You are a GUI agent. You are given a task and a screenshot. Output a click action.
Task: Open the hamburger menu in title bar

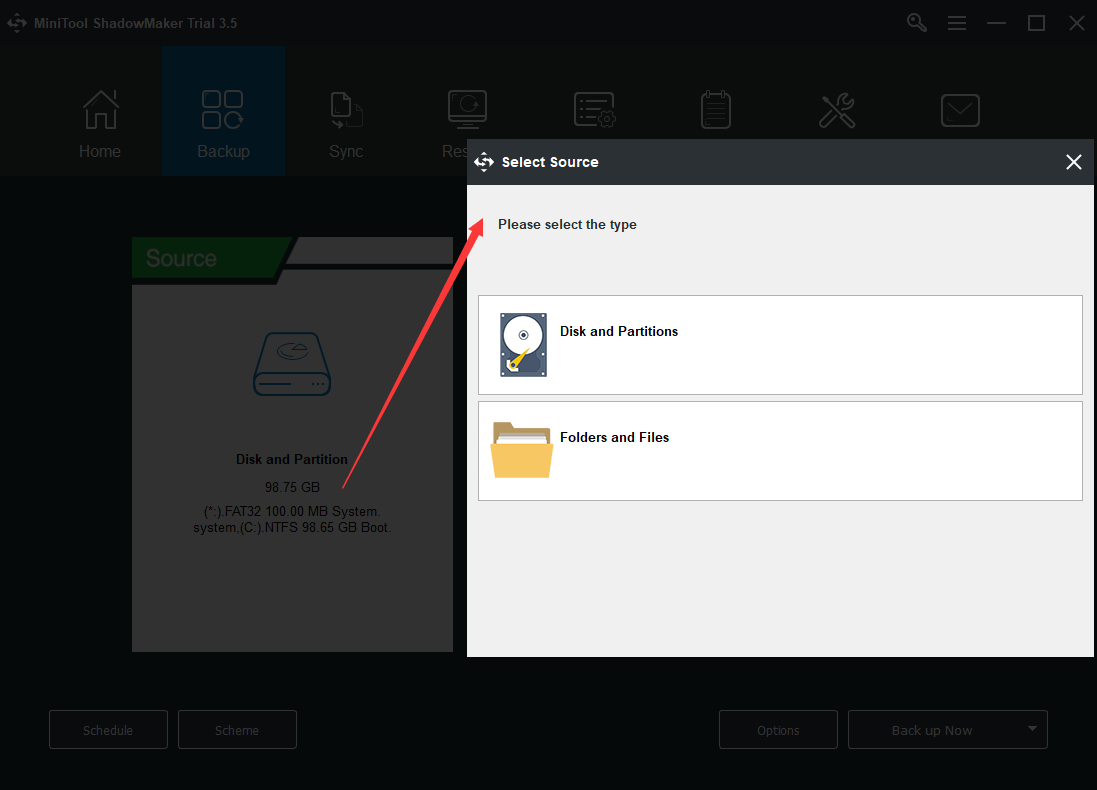(x=957, y=22)
